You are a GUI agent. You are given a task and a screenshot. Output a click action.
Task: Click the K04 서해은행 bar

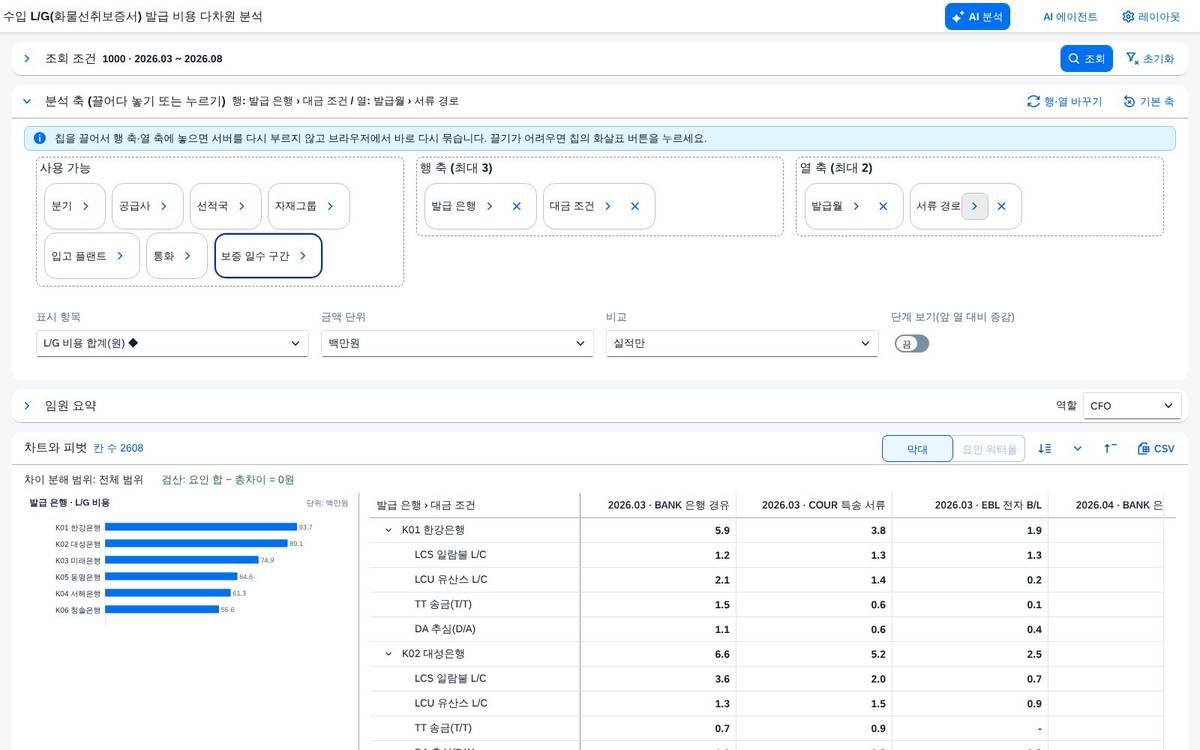pyautogui.click(x=168, y=593)
